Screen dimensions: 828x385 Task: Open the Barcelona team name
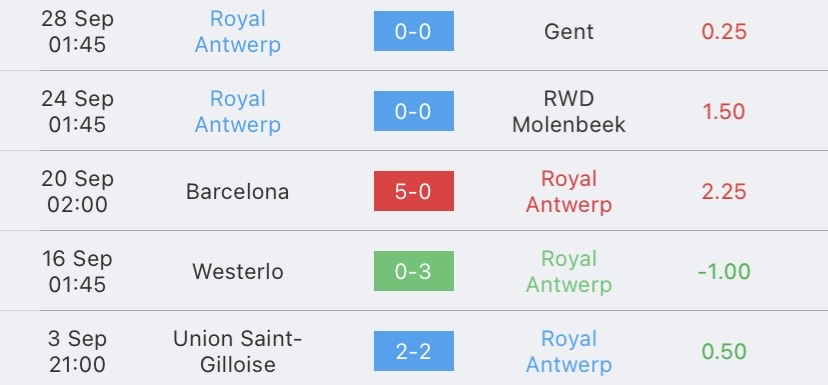pyautogui.click(x=238, y=192)
